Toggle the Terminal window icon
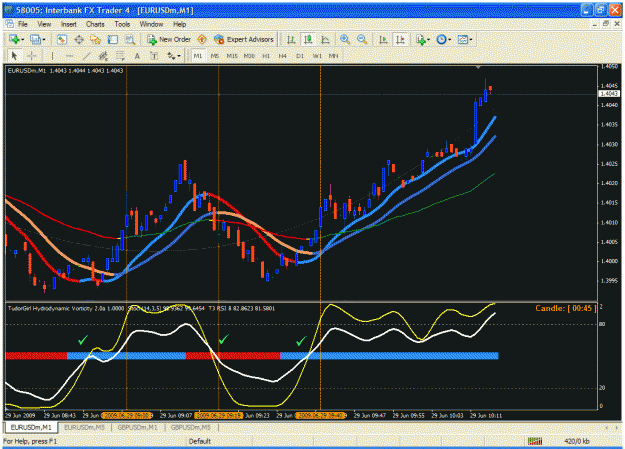The height and width of the screenshot is (449, 625). pyautogui.click(x=113, y=39)
